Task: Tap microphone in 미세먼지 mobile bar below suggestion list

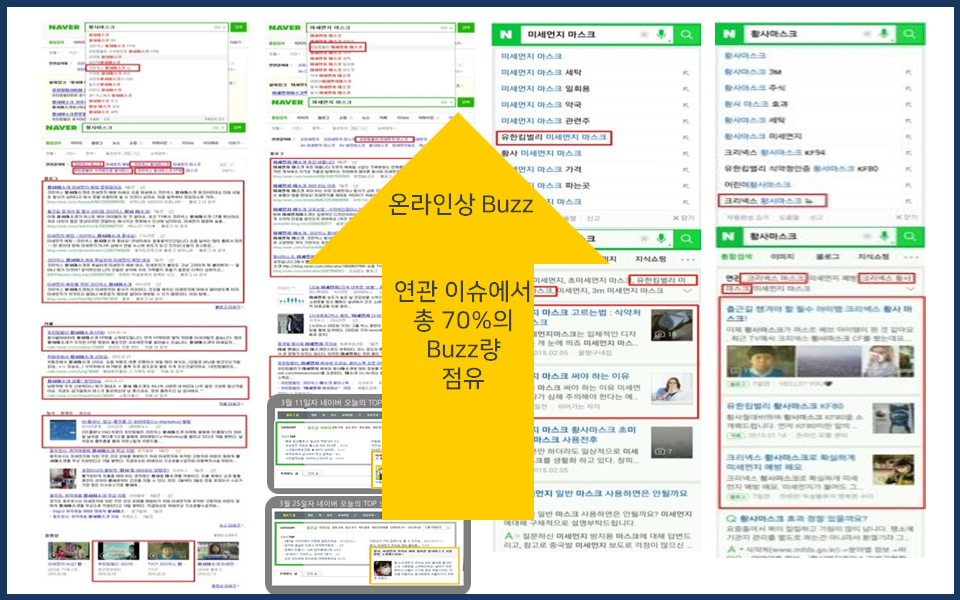Action: pyautogui.click(x=661, y=239)
